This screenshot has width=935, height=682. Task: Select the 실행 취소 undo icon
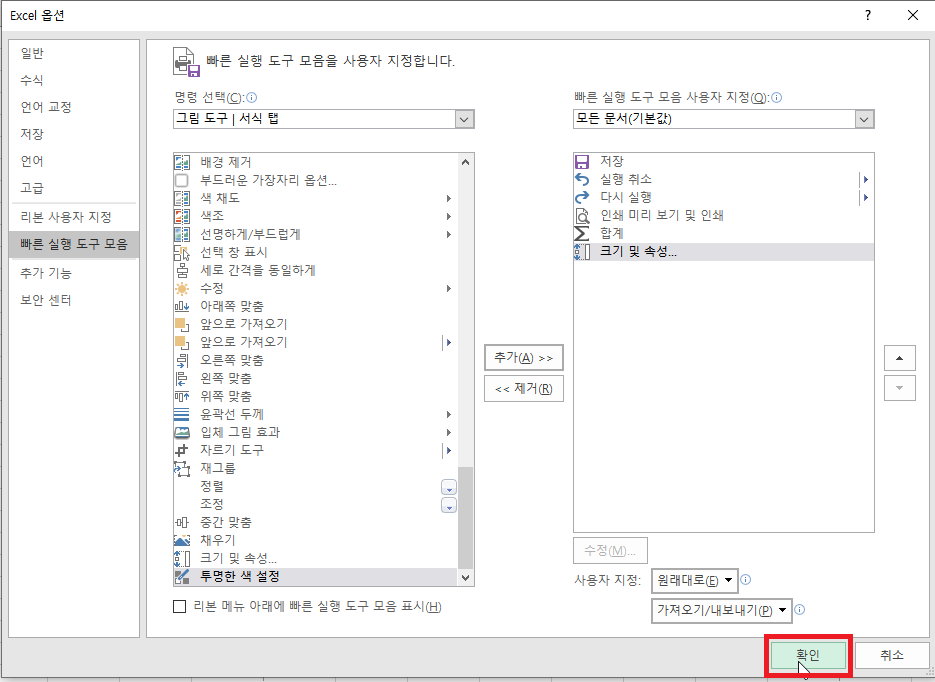[x=581, y=179]
